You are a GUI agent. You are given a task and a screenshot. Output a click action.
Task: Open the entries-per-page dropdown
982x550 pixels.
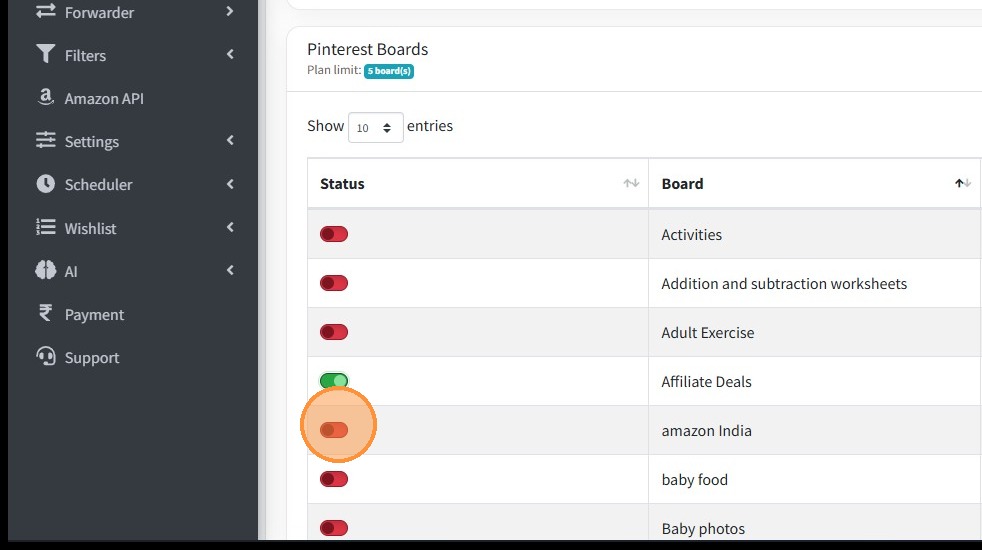pyautogui.click(x=376, y=127)
